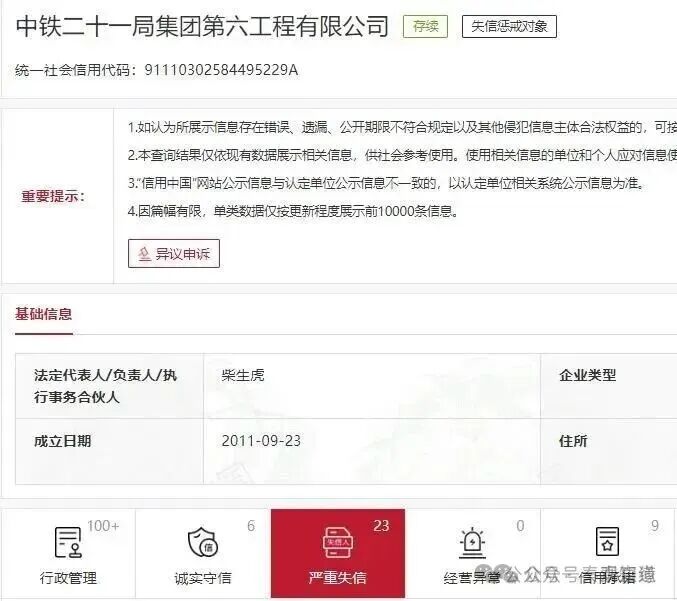This screenshot has width=677, height=601.
Task: Click the legal representative name 柴生虎
Action: pyautogui.click(x=243, y=375)
